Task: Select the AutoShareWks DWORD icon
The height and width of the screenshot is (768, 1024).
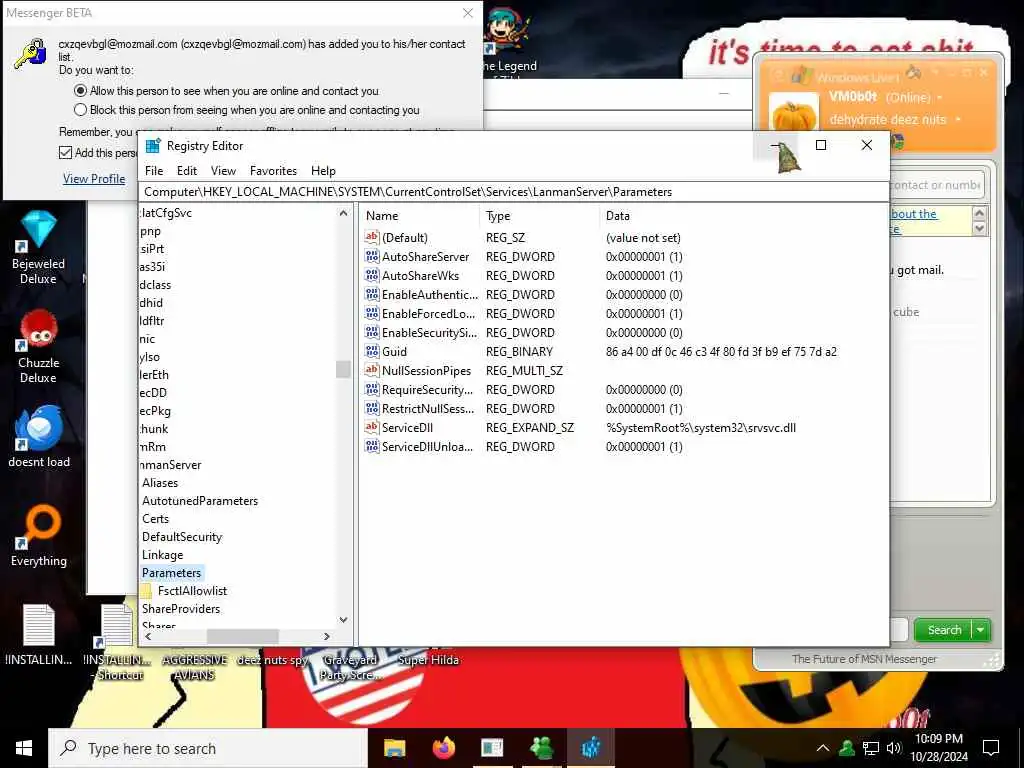Action: click(372, 275)
